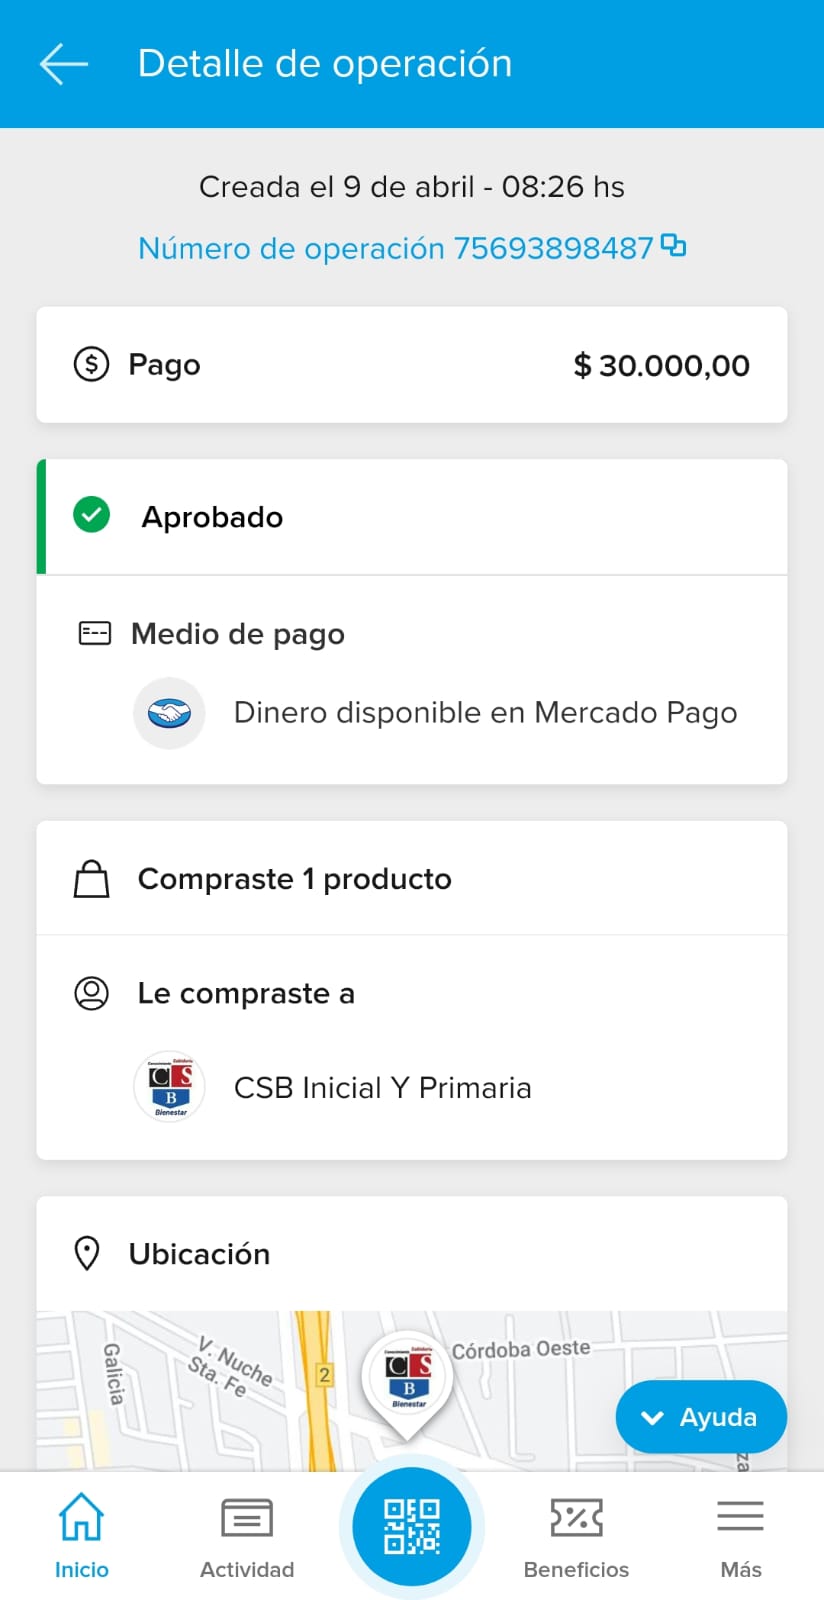The image size is (824, 1600).
Task: Tap the CSB seller logo avatar
Action: point(169,1087)
